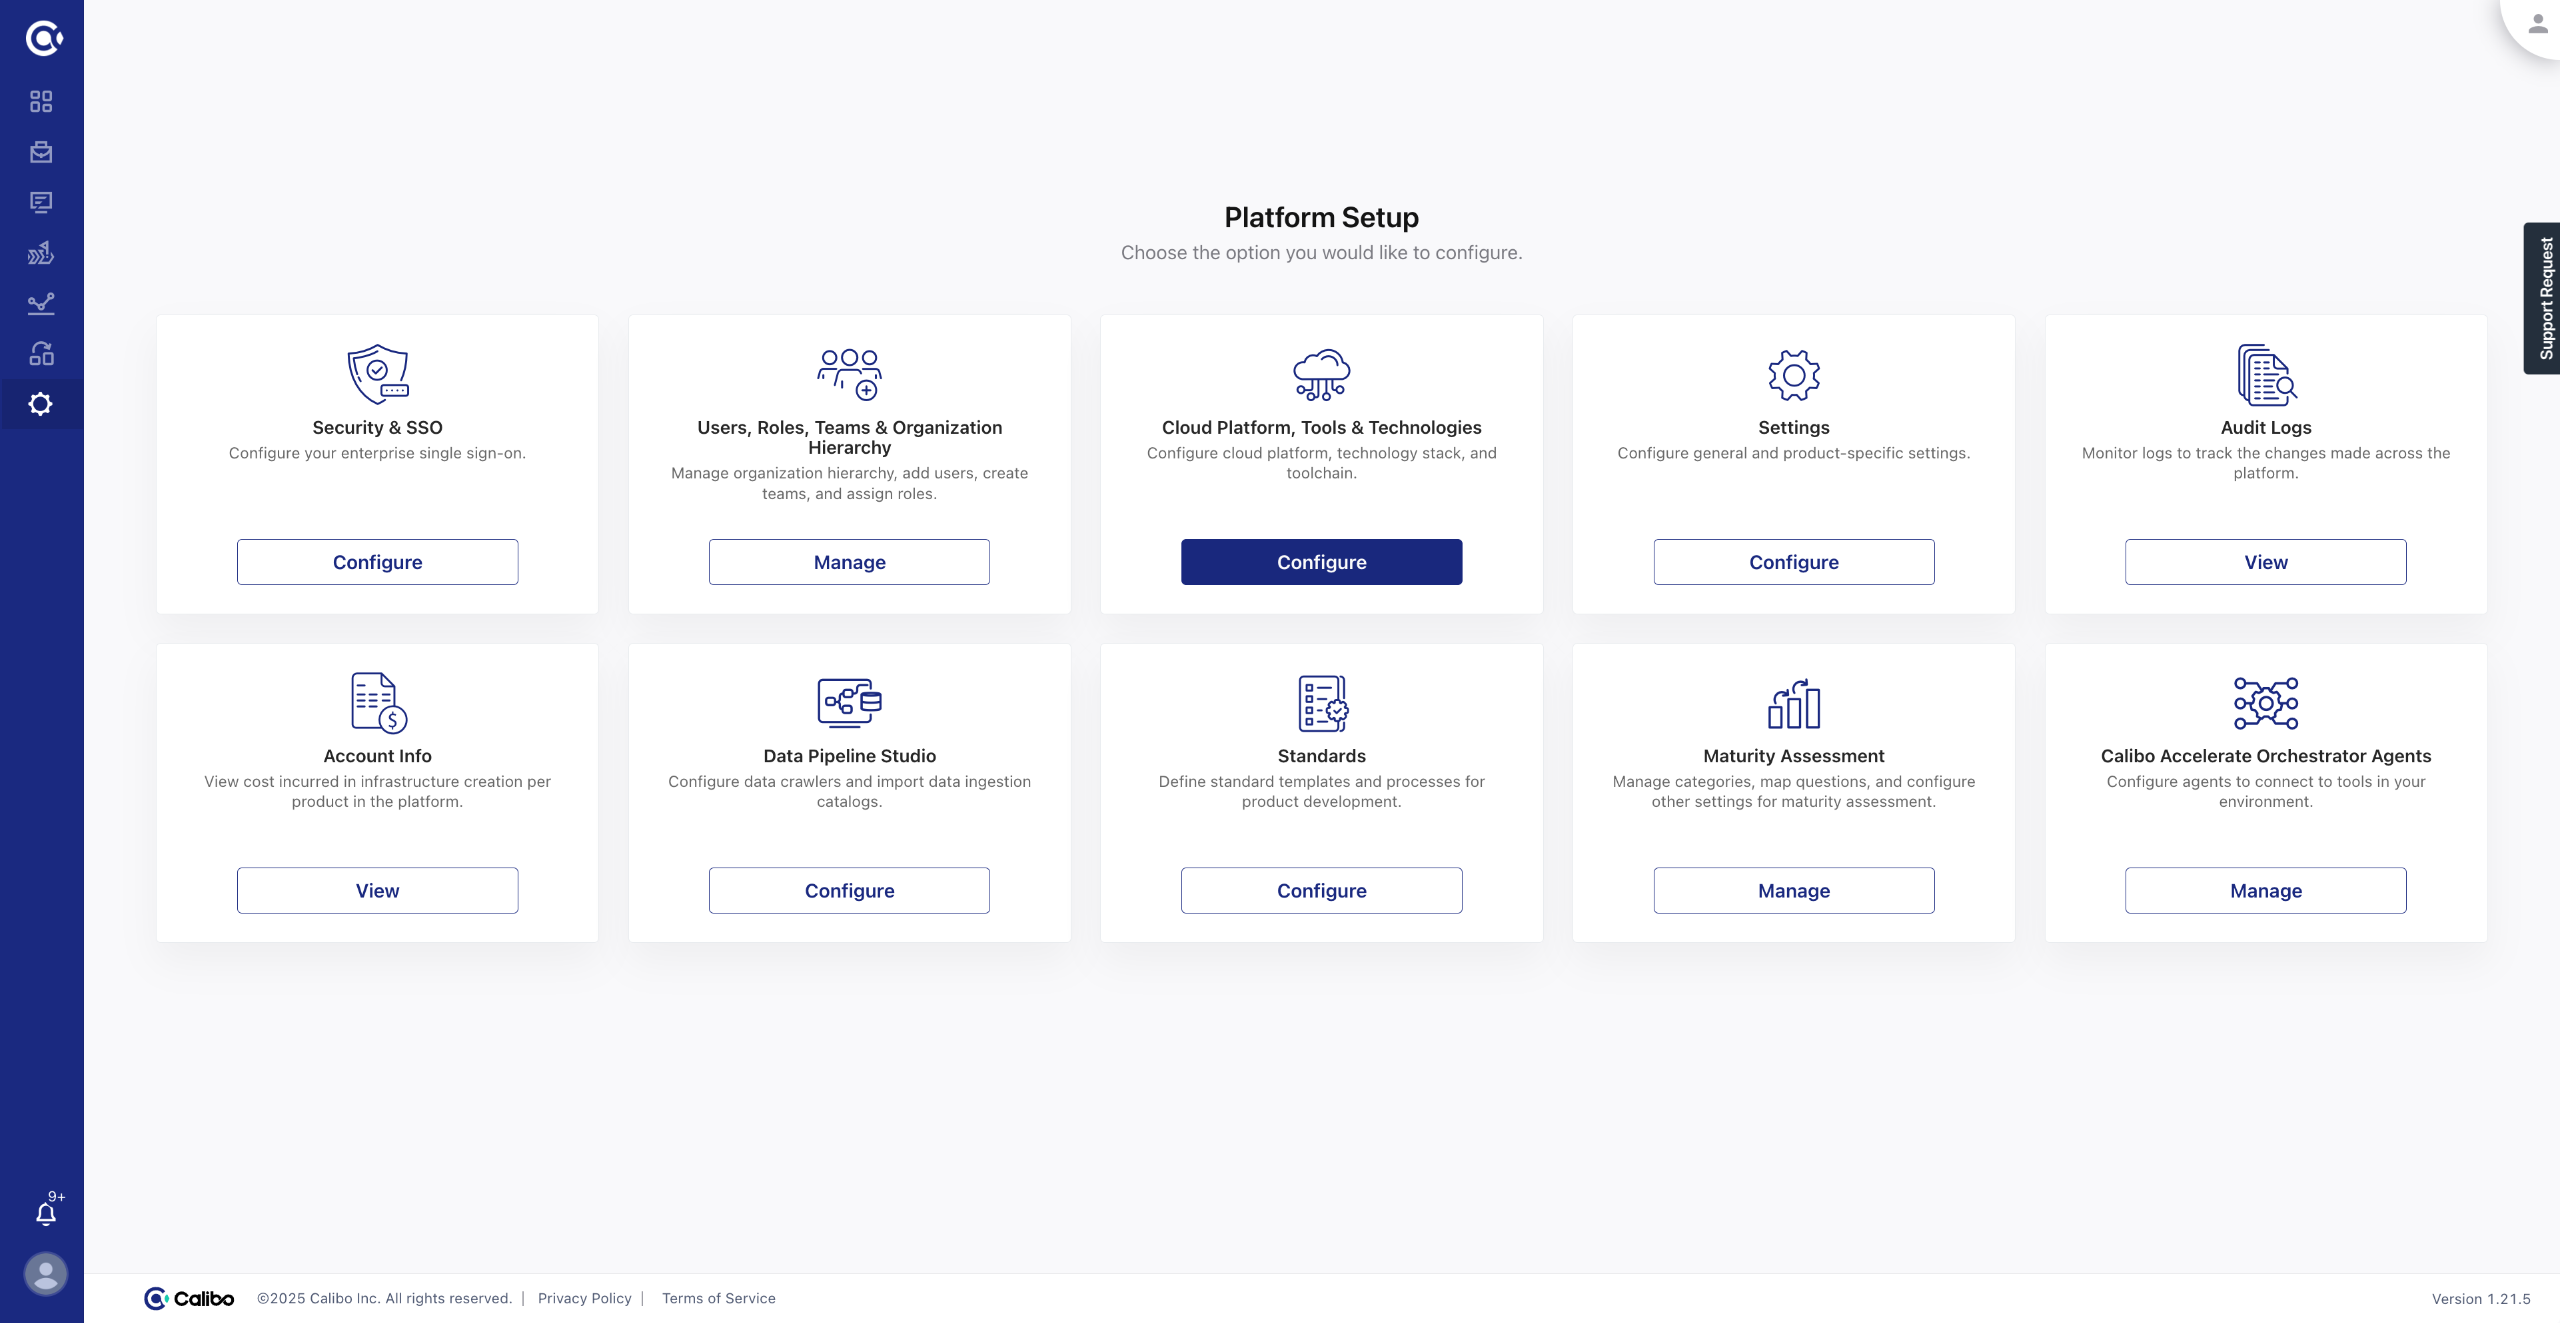Viewport: 2560px width, 1323px height.
Task: Click View under Audit Logs
Action: point(2265,562)
